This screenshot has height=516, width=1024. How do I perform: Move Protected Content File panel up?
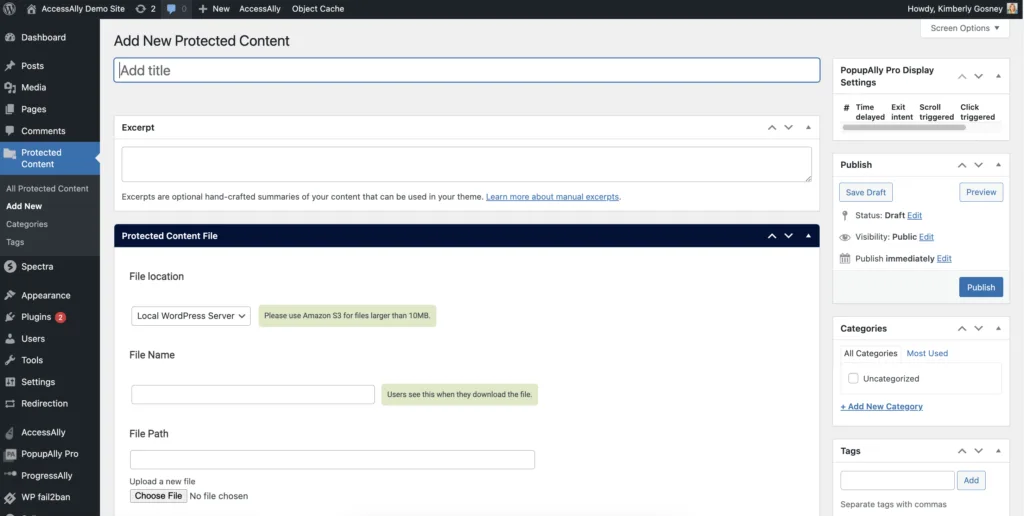tap(772, 236)
